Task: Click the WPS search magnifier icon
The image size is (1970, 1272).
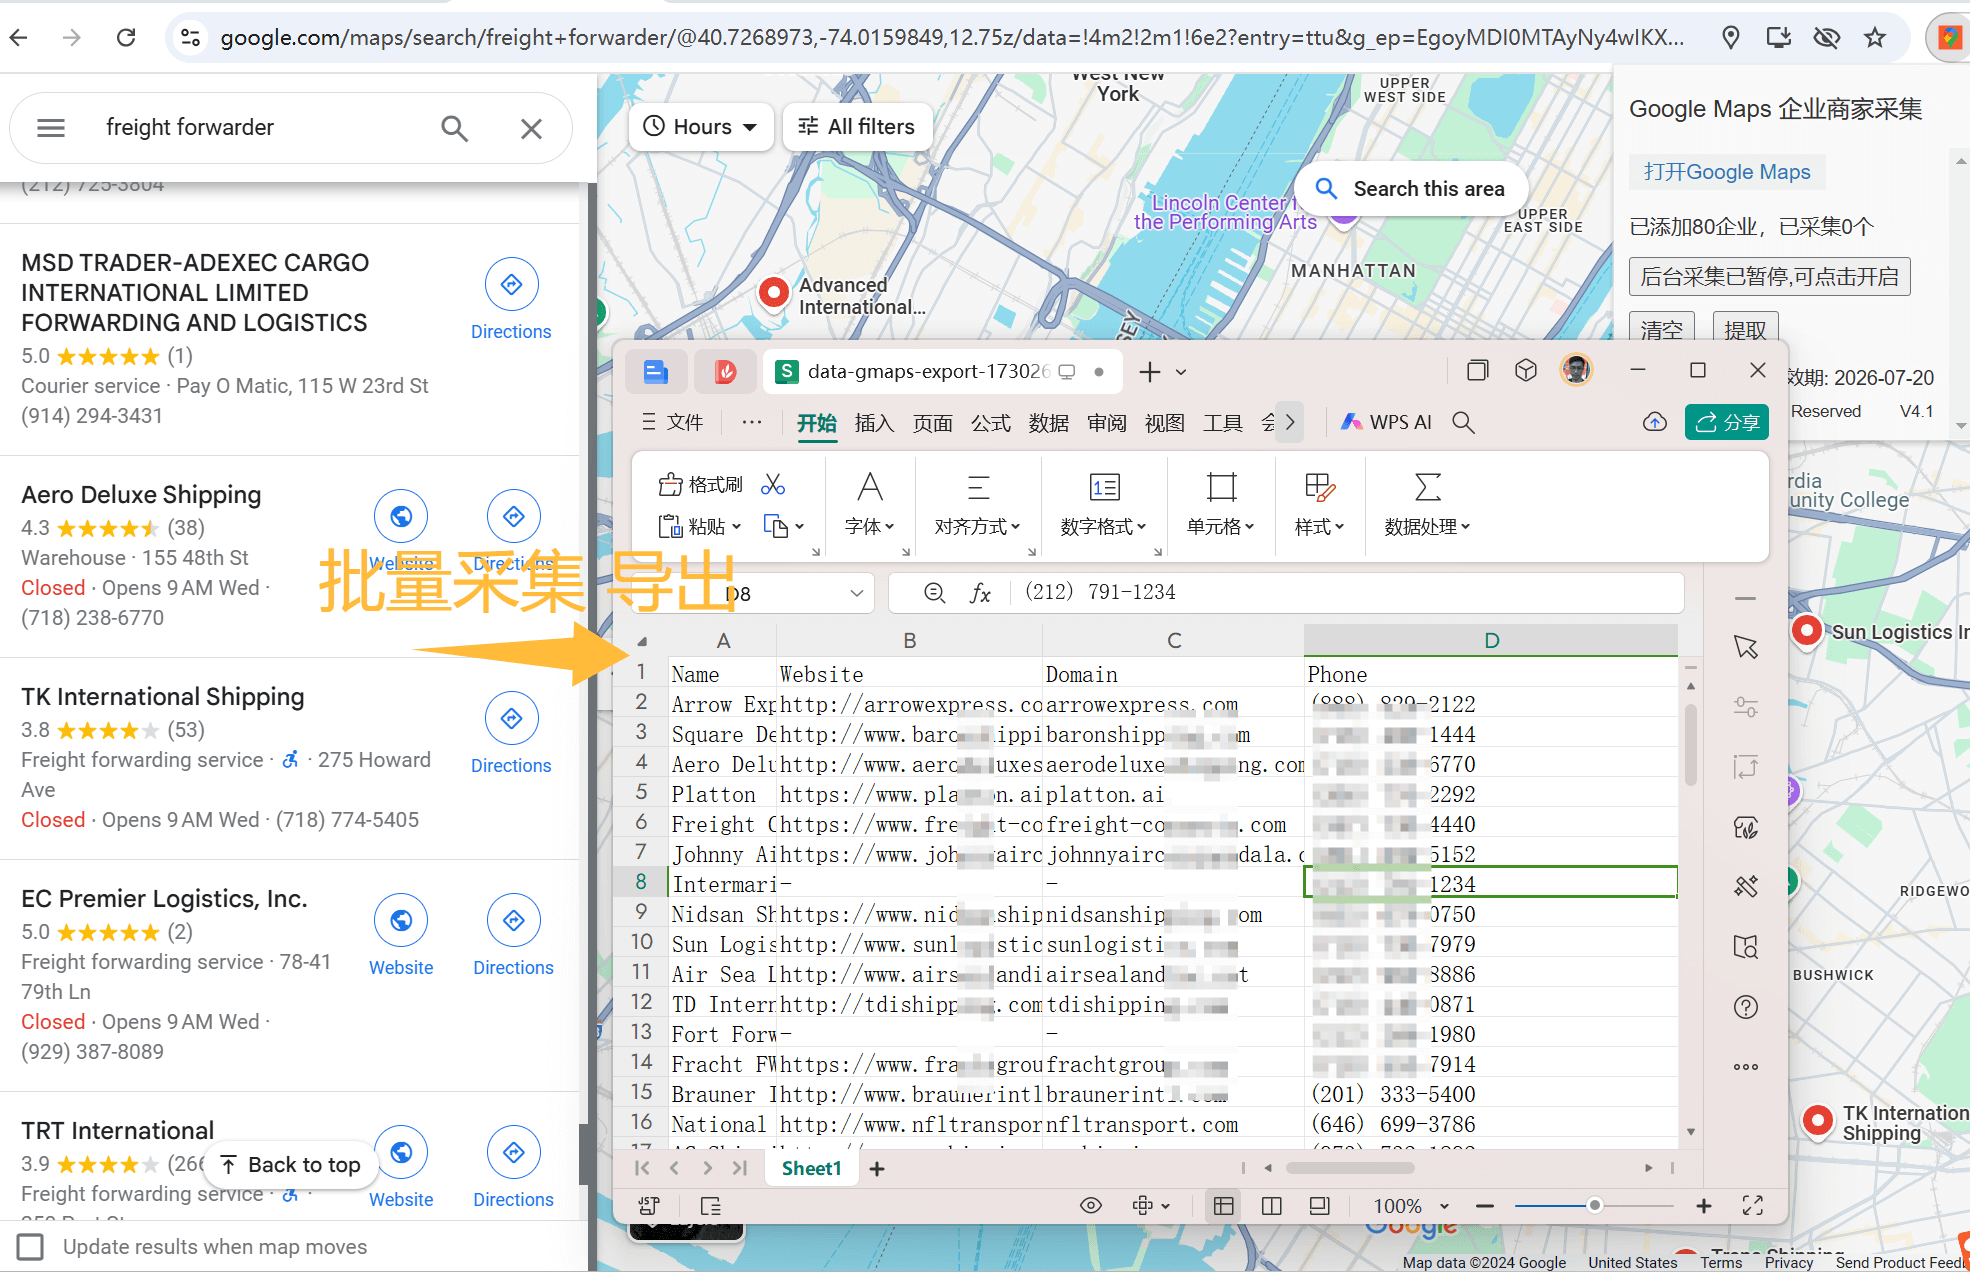Action: click(1463, 422)
